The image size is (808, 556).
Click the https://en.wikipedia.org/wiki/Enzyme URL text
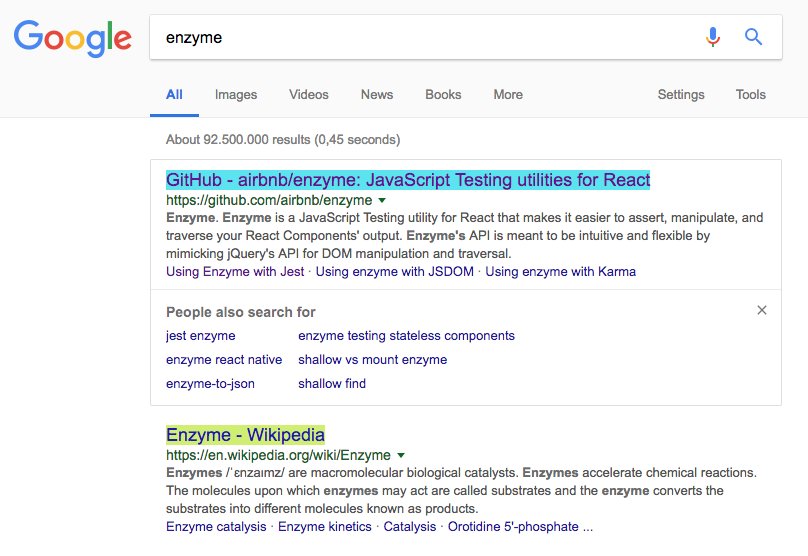(x=278, y=455)
